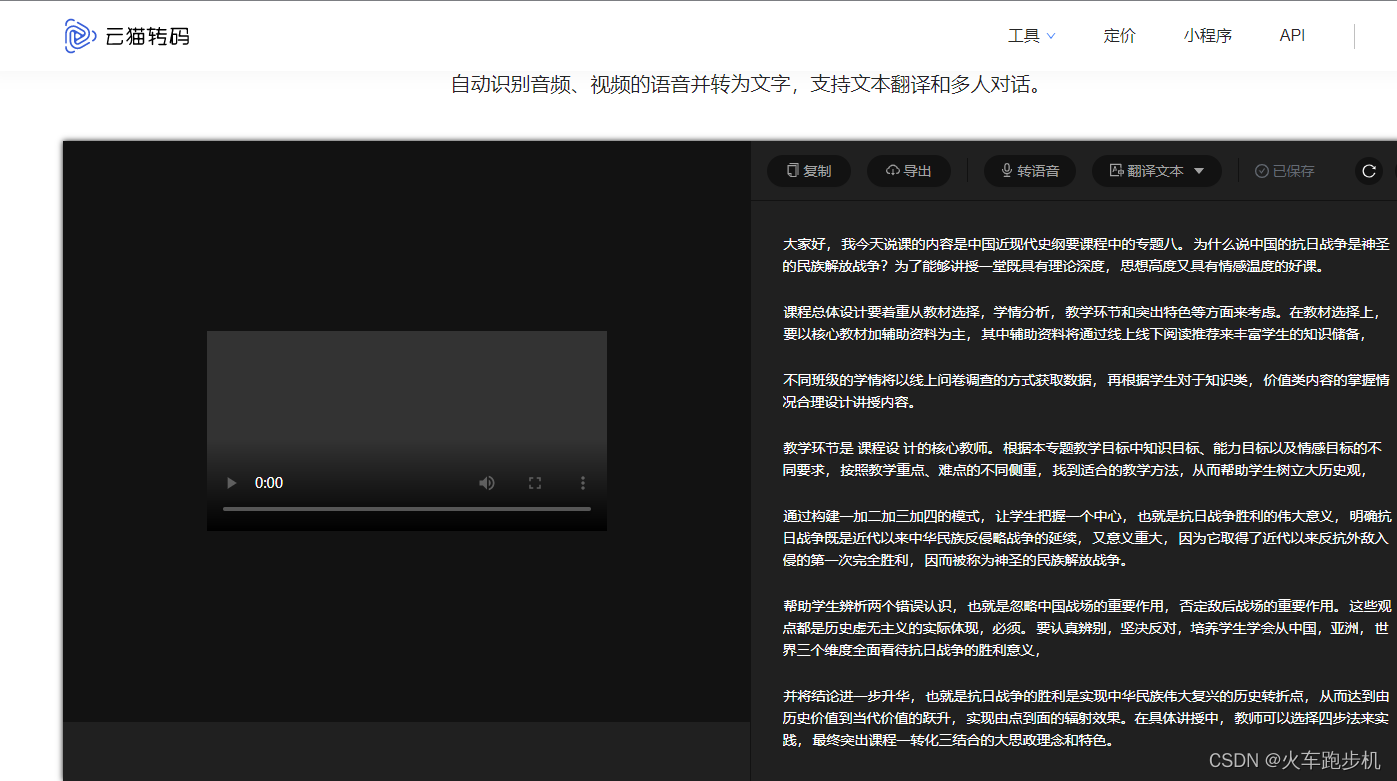The width and height of the screenshot is (1397, 781).
Task: Click the 已保存 status indicator
Action: (1285, 171)
